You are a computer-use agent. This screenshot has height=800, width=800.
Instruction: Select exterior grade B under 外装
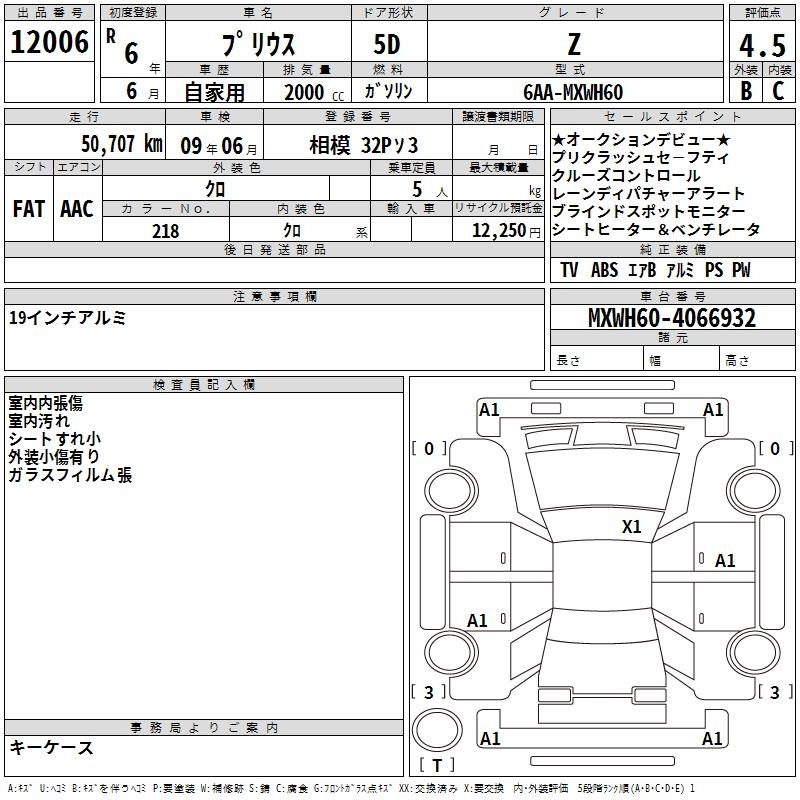click(x=746, y=91)
